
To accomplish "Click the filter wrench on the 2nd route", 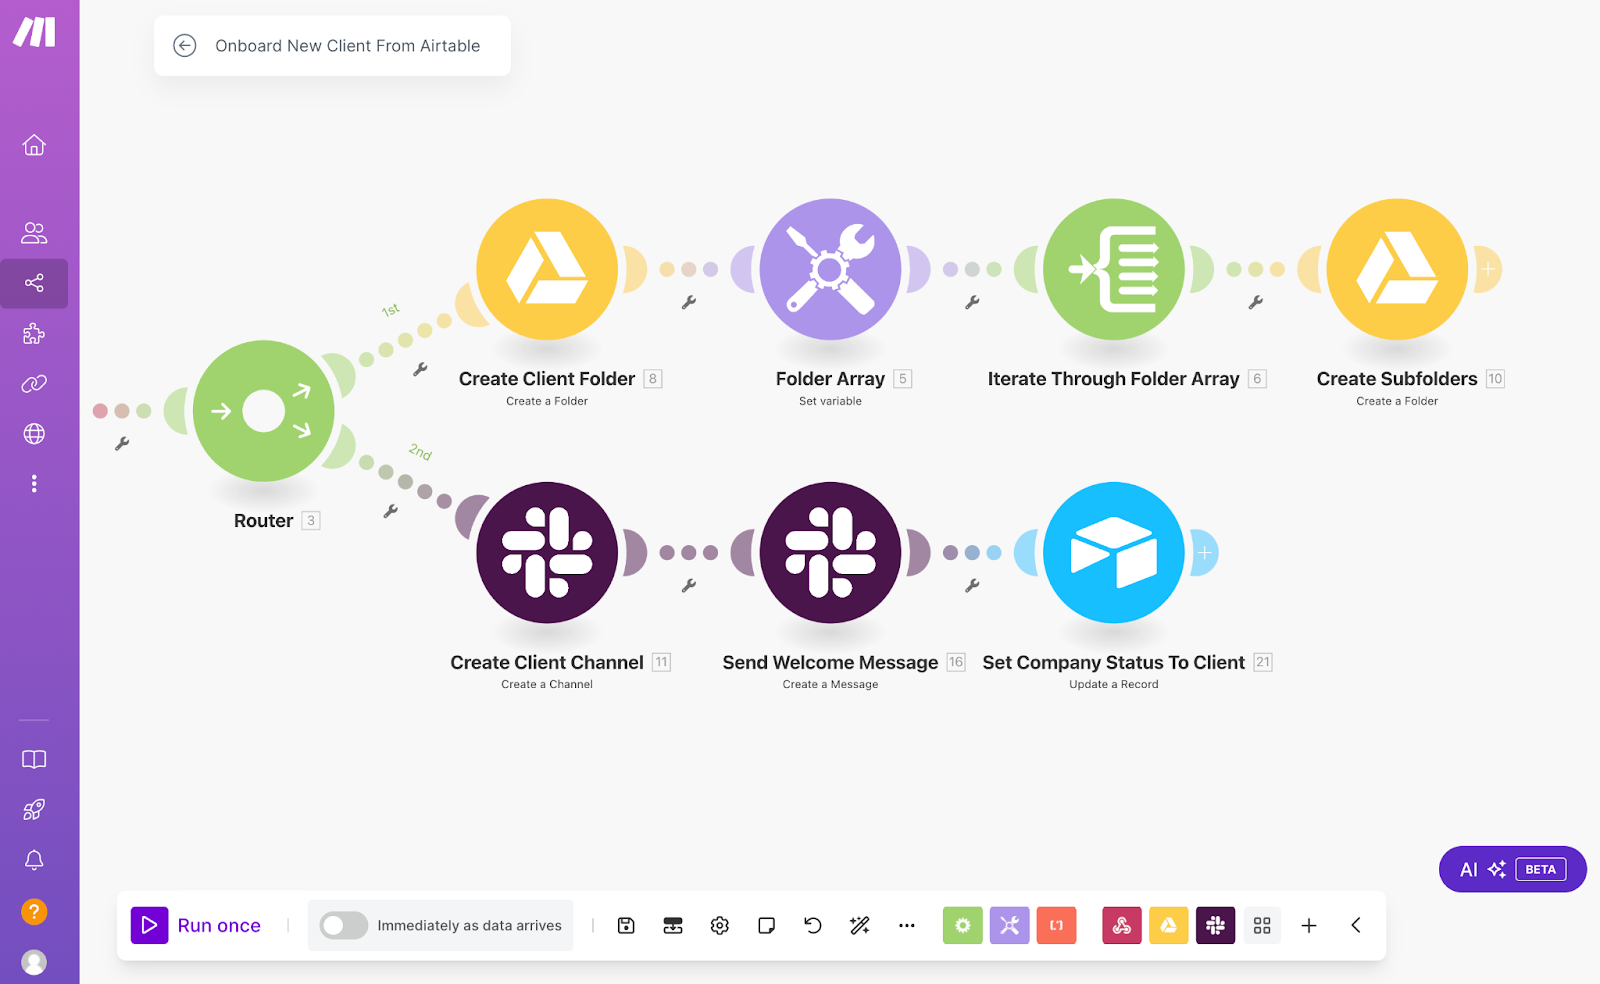I will 391,511.
